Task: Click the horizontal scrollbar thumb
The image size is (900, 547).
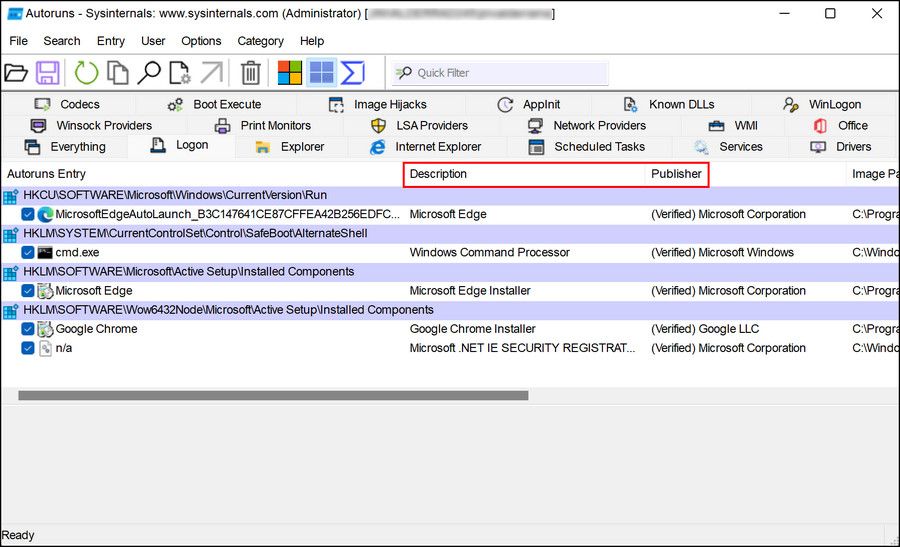Action: [x=273, y=395]
